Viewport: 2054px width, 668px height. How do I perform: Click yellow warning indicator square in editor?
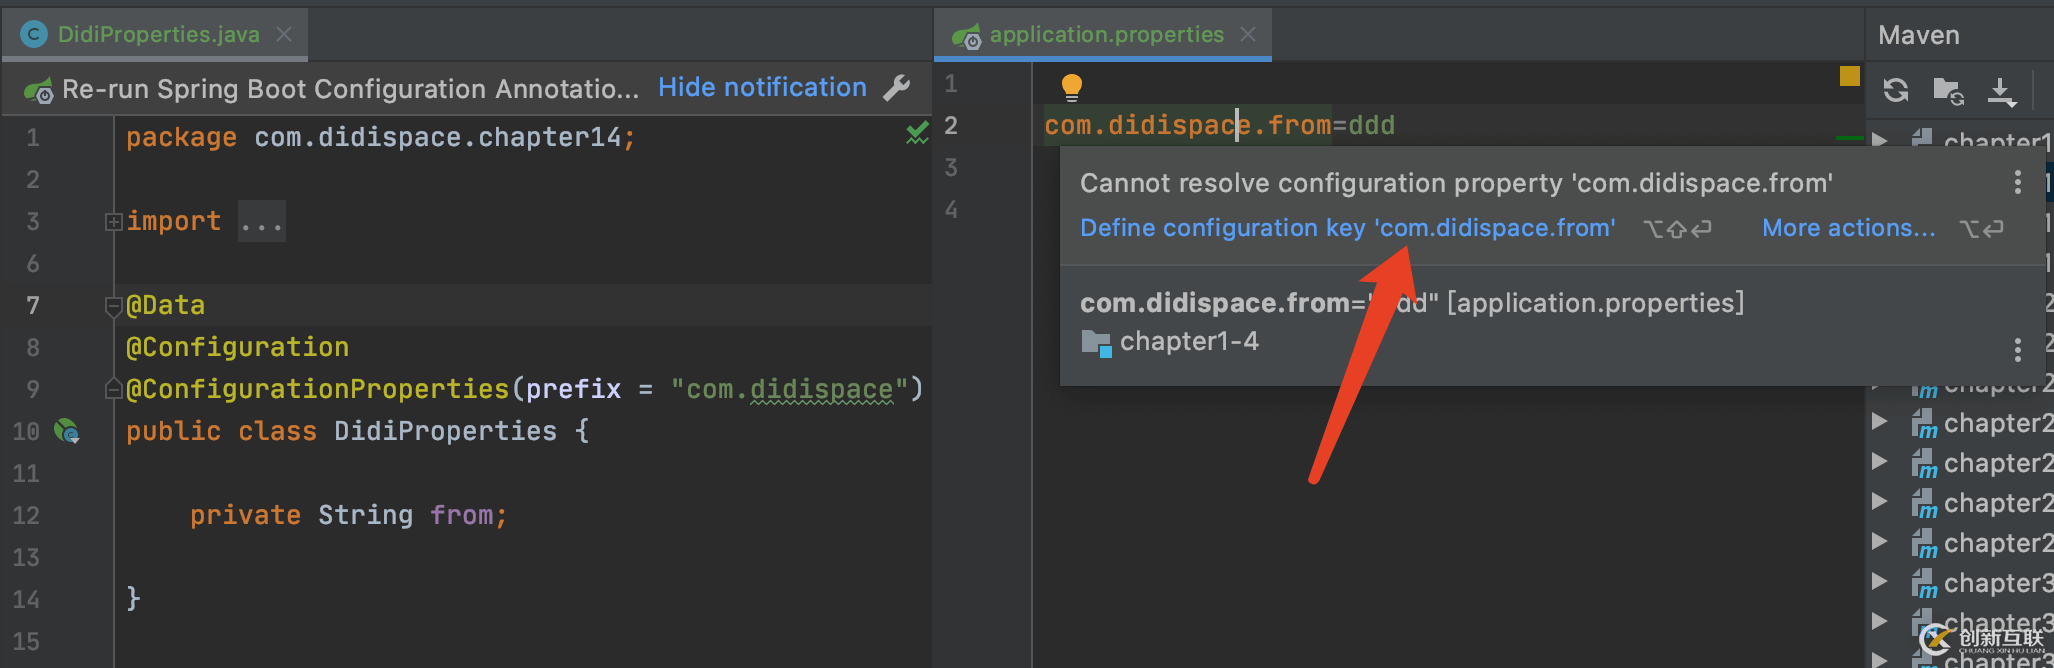[1849, 76]
